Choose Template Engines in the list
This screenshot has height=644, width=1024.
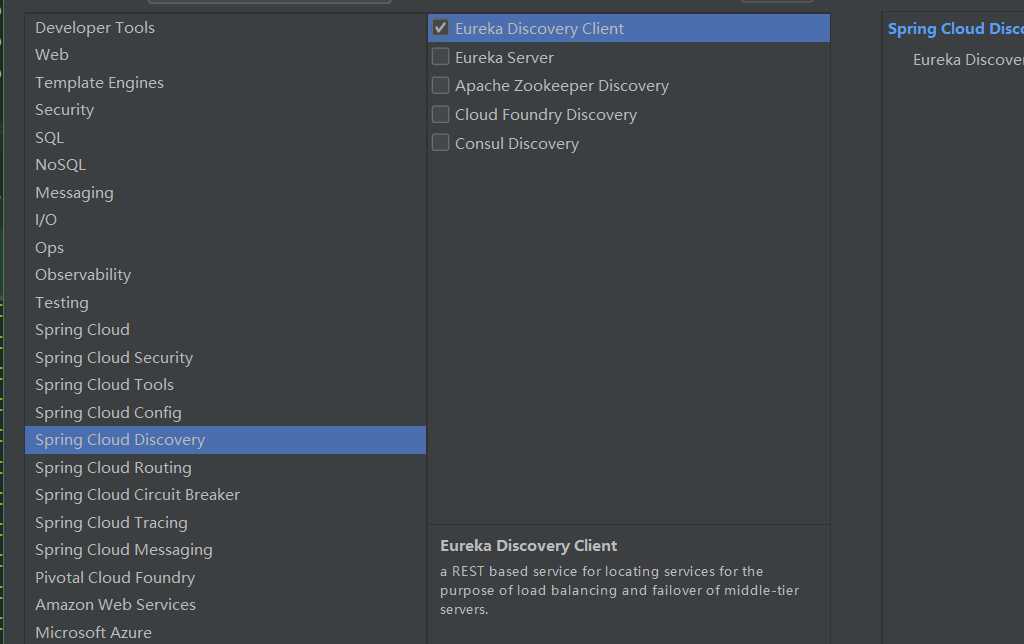(x=225, y=82)
